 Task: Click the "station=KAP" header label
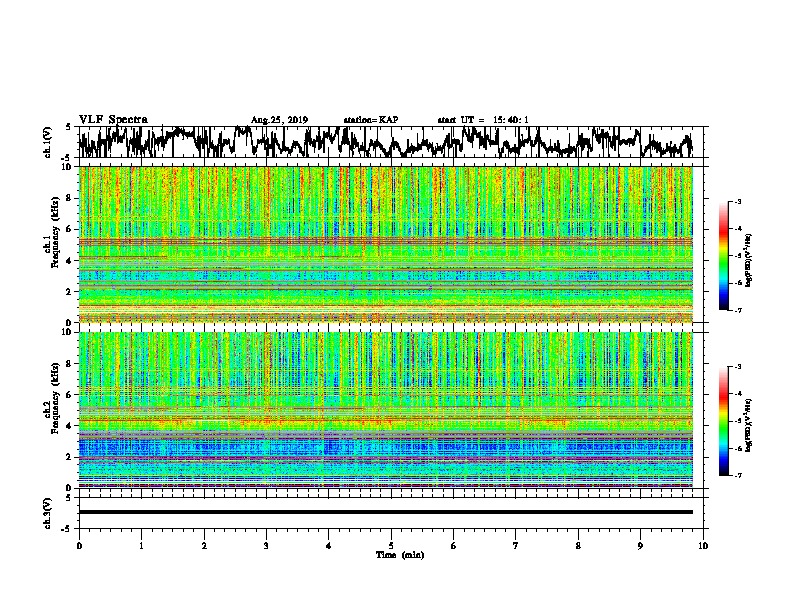371,120
